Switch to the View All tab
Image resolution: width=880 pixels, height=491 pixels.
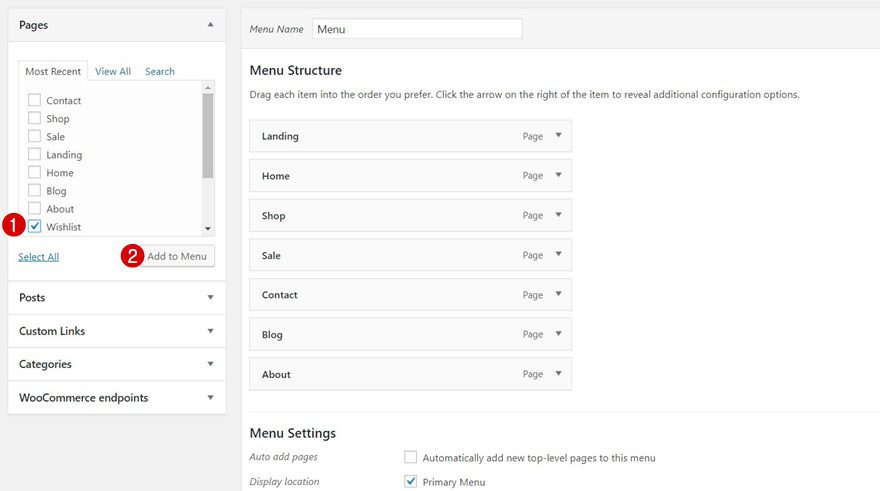[113, 72]
